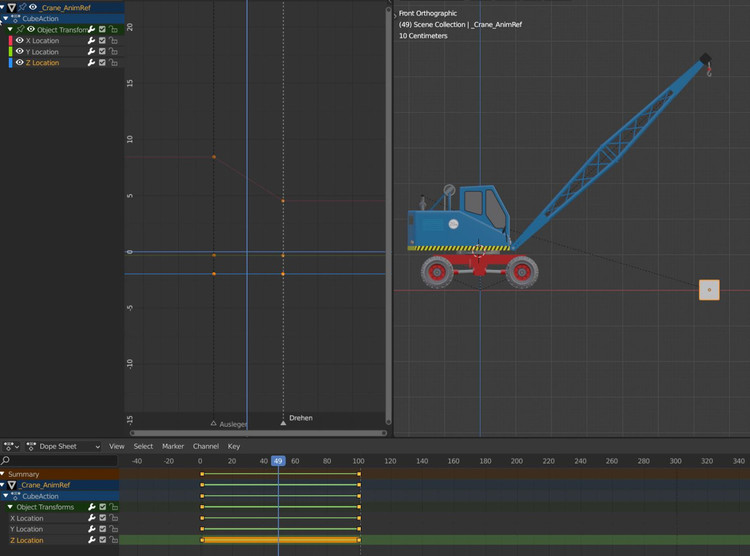Collapse CubeAction row in Dope Sheet
The height and width of the screenshot is (556, 750).
point(6,496)
